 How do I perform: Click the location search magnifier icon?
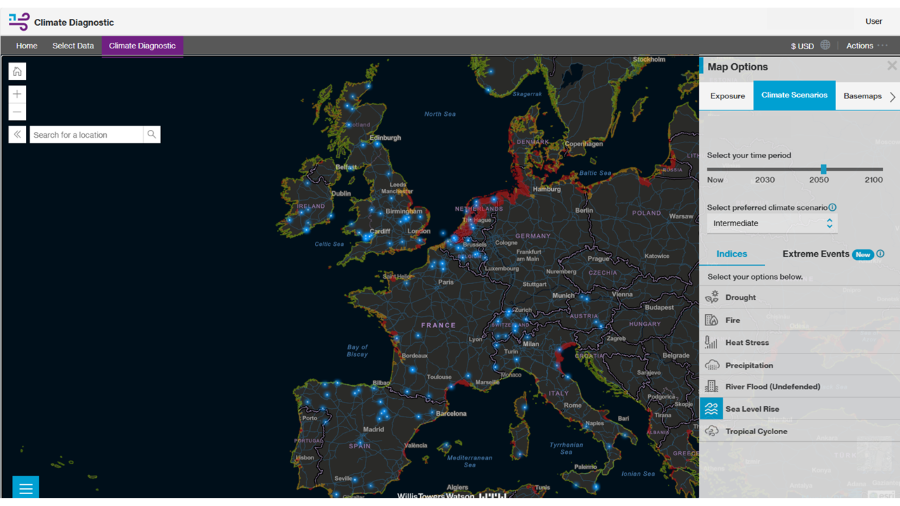152,134
